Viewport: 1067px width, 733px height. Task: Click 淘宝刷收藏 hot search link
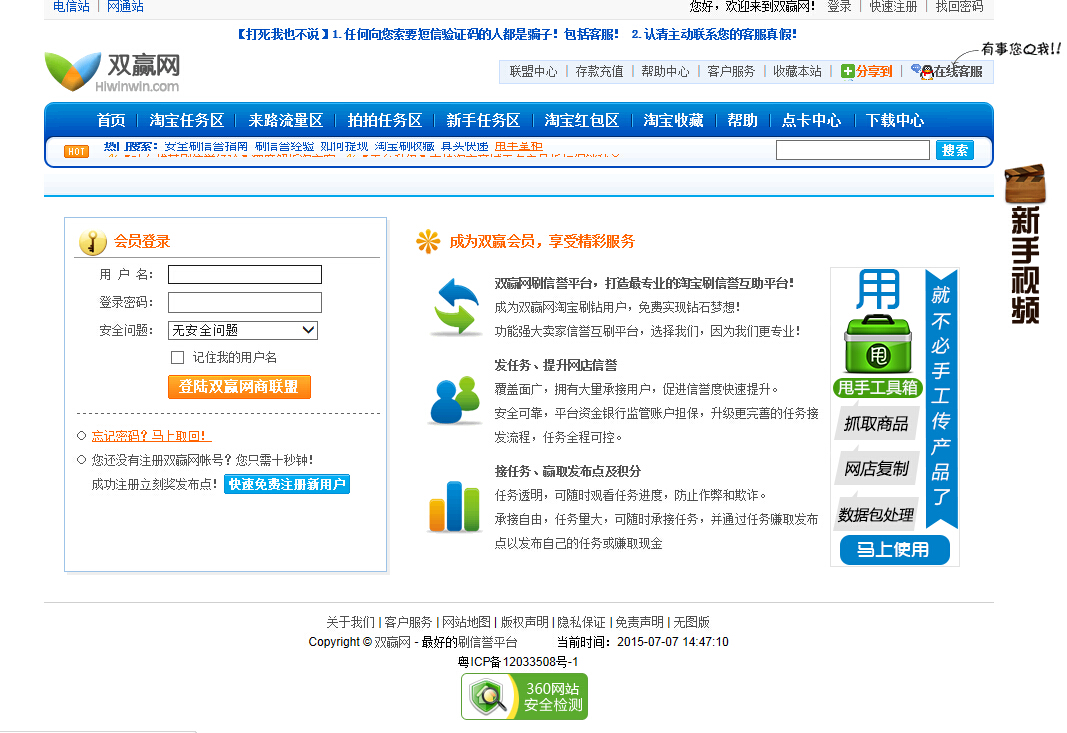[x=404, y=146]
